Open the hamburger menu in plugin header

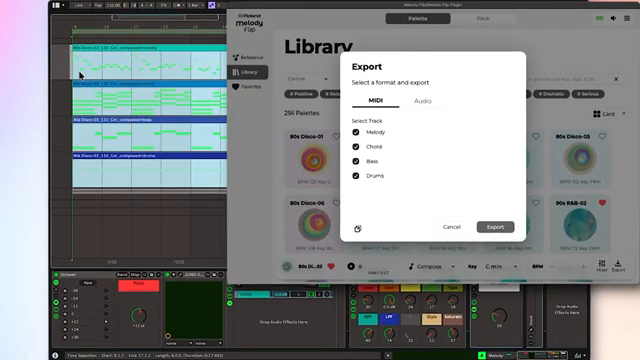(x=627, y=18)
